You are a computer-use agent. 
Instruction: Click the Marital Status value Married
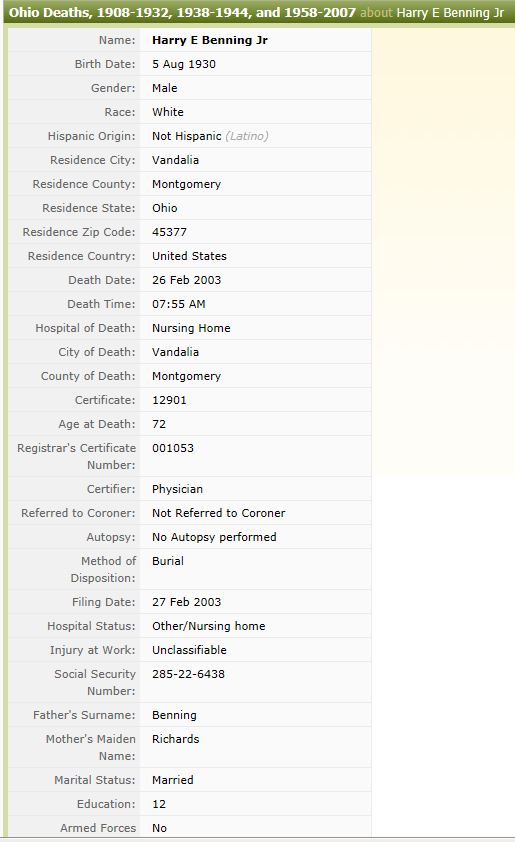172,780
